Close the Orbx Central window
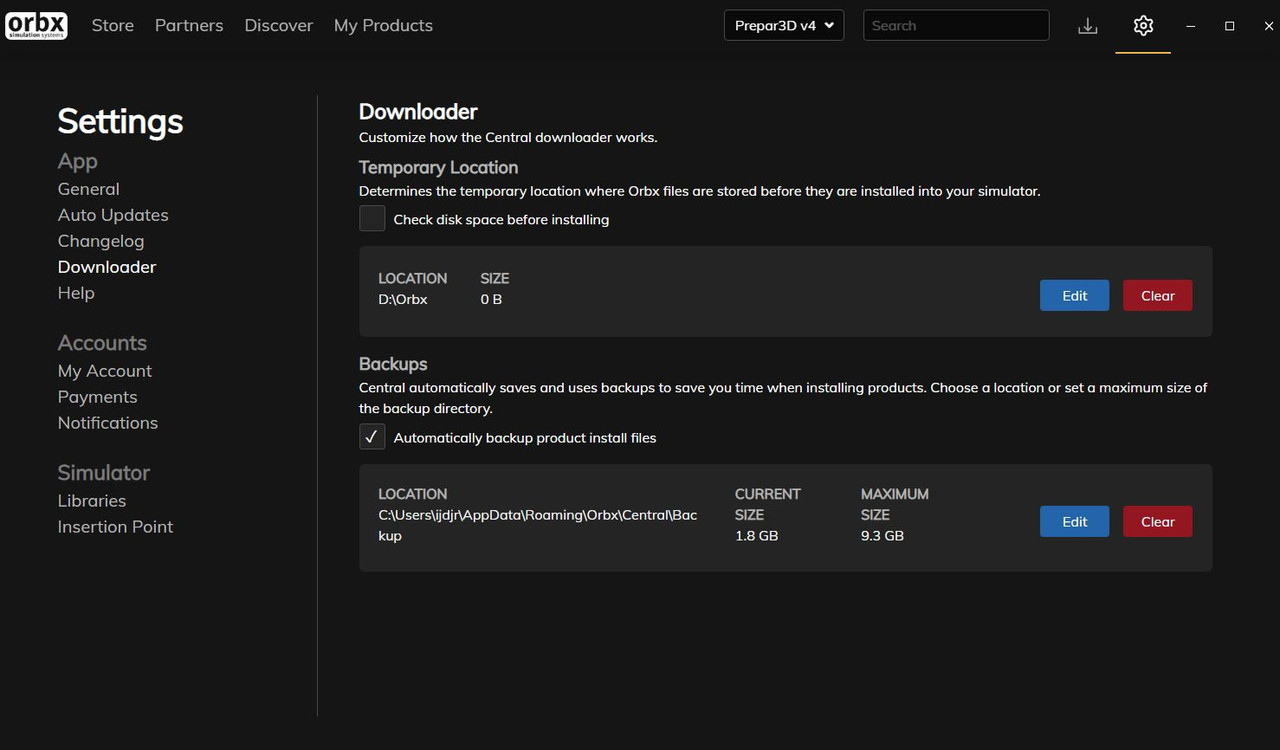 1268,26
